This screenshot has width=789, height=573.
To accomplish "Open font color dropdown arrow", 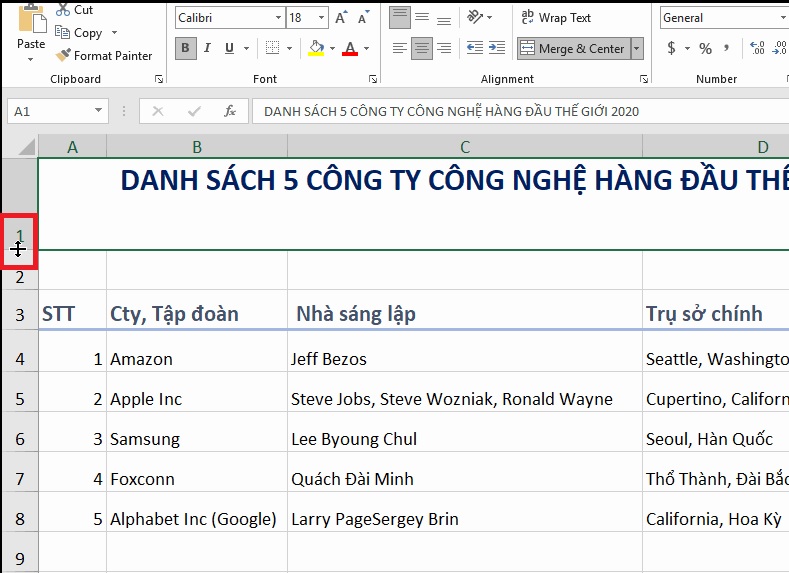I will click(x=366, y=48).
